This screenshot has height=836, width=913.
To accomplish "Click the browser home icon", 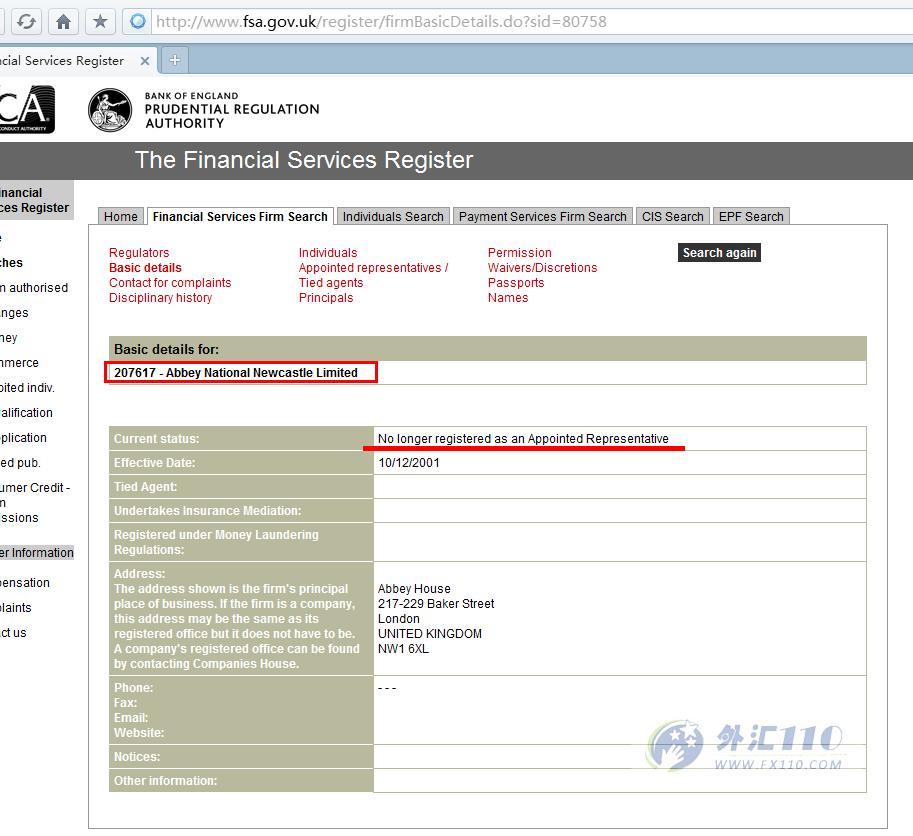I will [x=63, y=22].
